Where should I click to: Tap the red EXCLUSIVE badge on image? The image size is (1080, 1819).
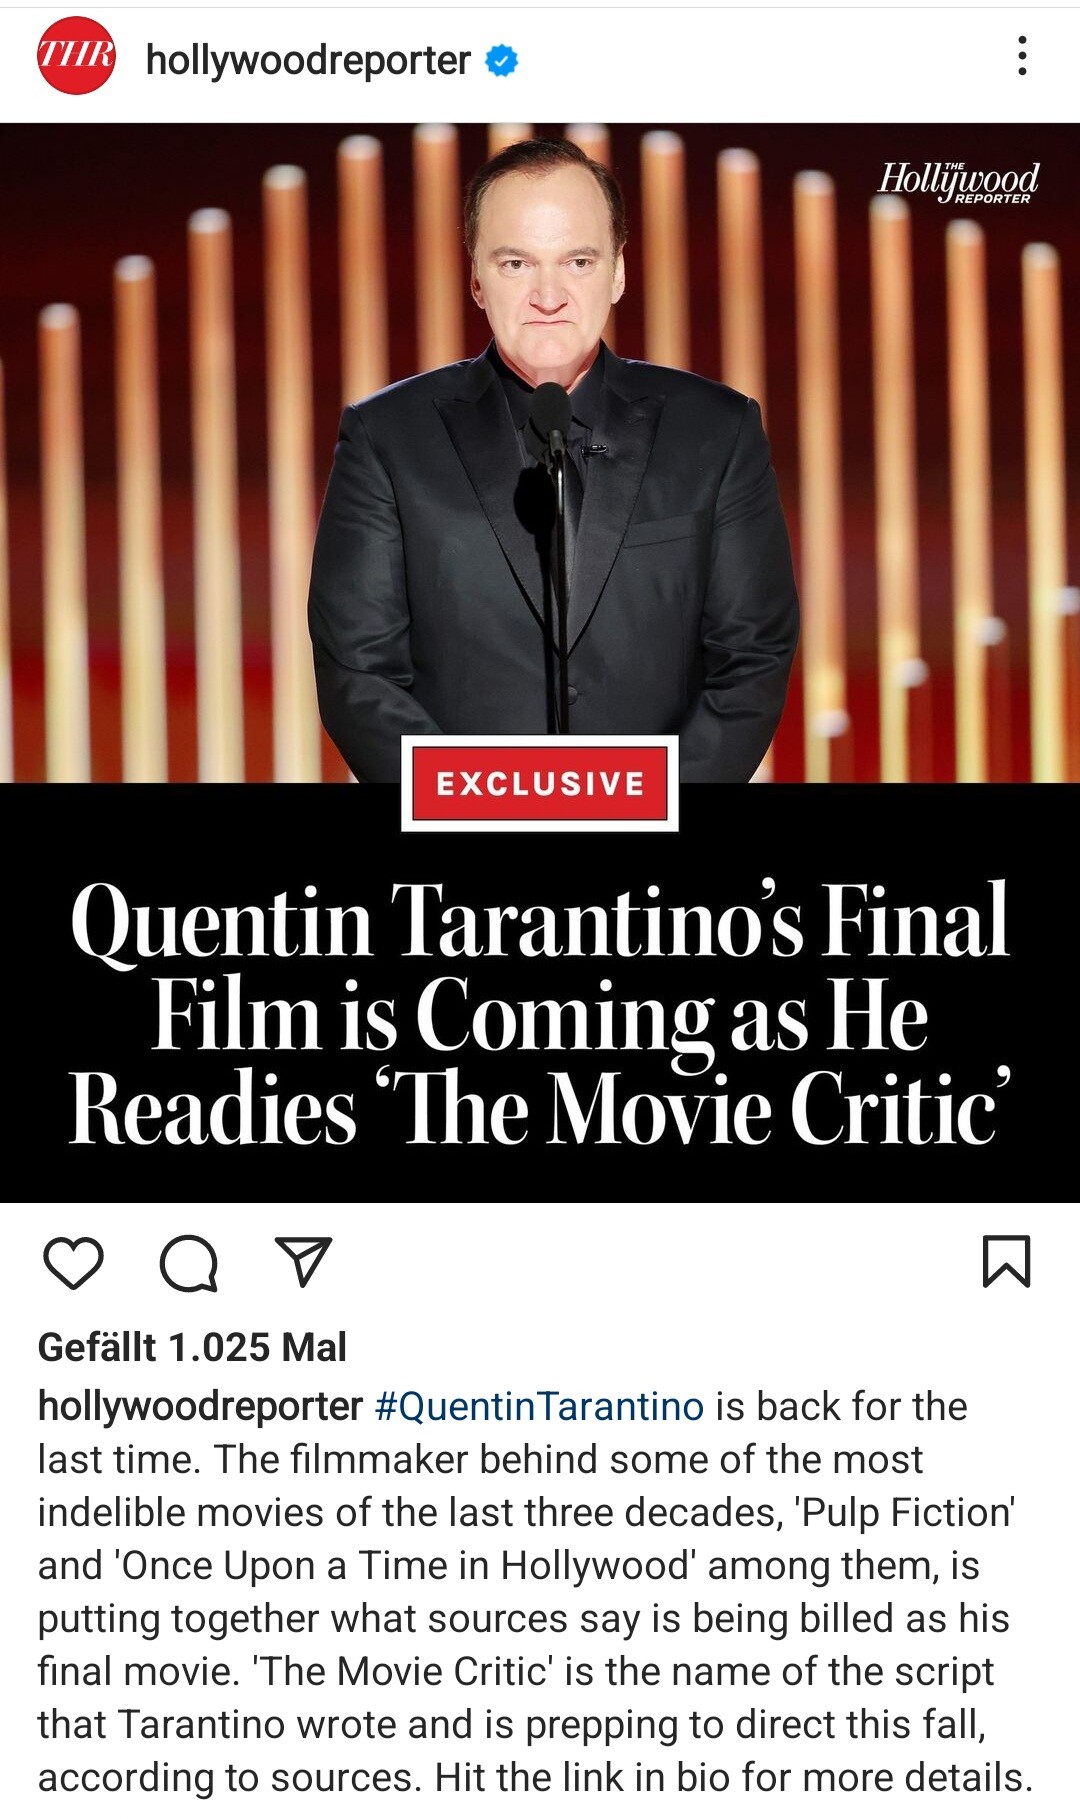point(540,783)
